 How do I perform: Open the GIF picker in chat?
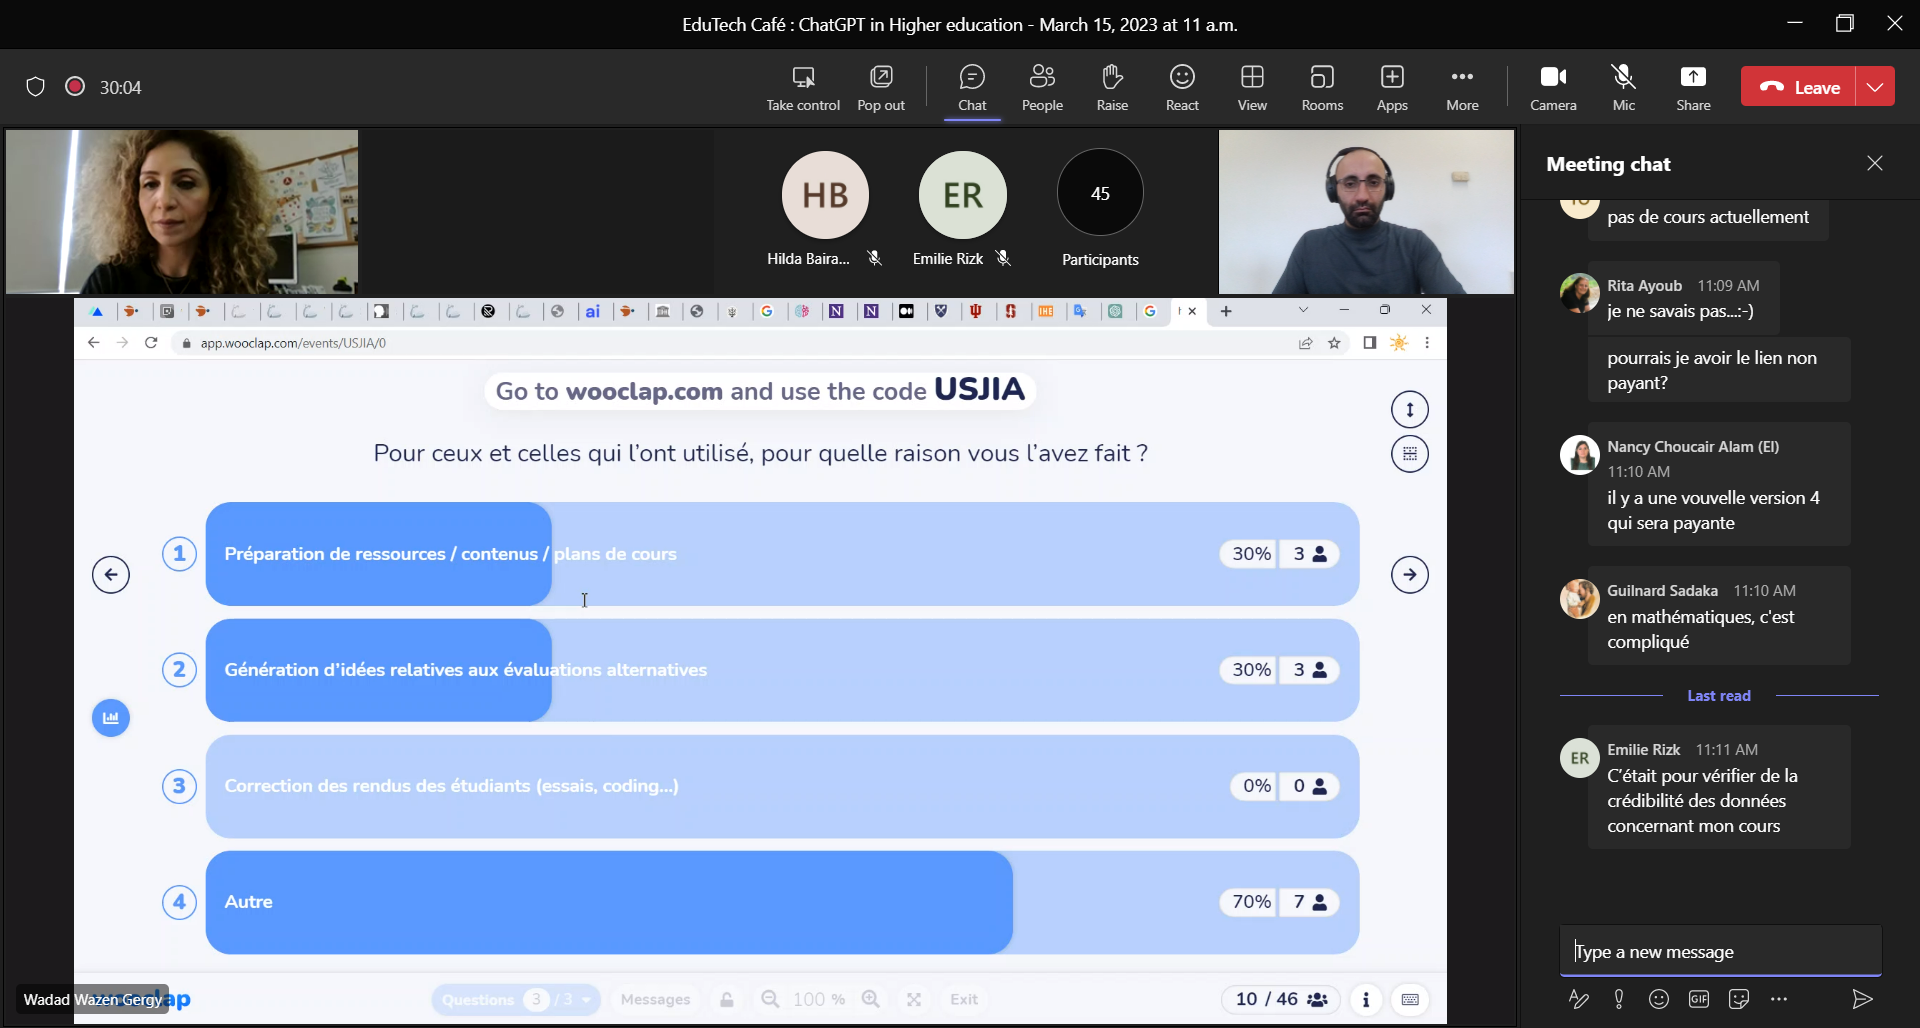1699,999
